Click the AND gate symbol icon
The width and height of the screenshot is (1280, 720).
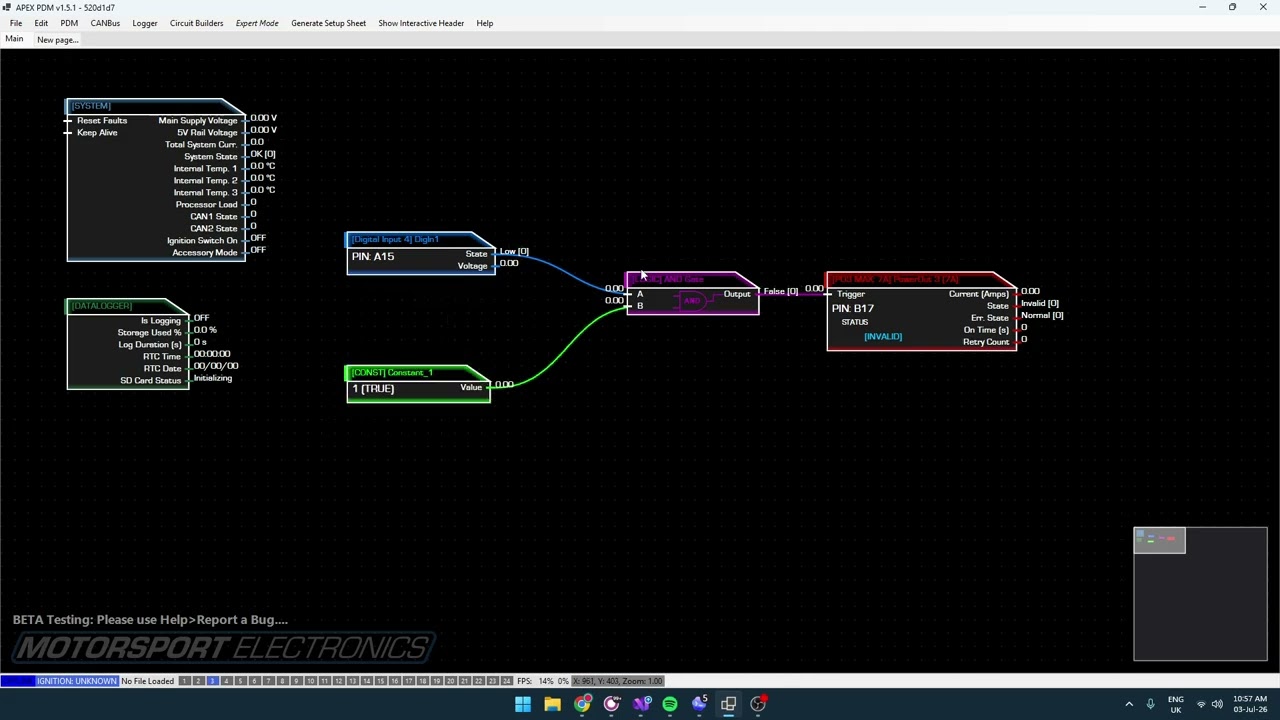pyautogui.click(x=692, y=301)
